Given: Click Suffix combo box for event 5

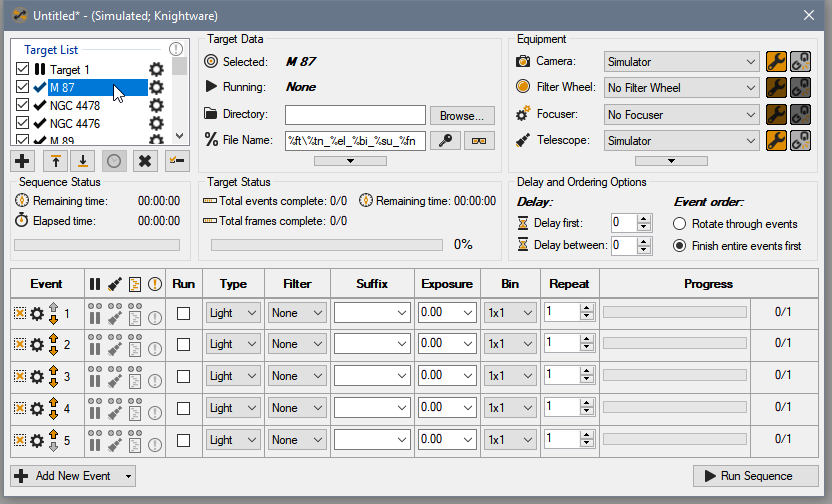Looking at the screenshot, I should (372, 440).
